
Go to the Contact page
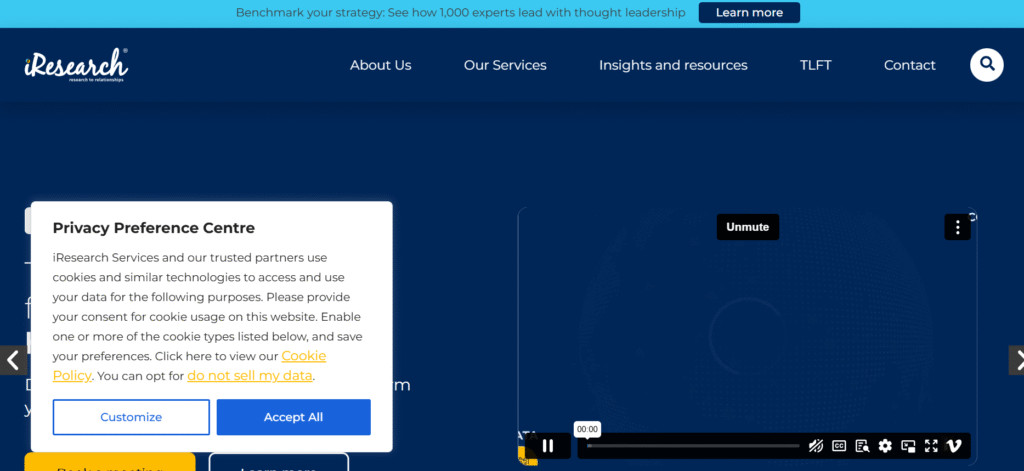[x=910, y=65]
